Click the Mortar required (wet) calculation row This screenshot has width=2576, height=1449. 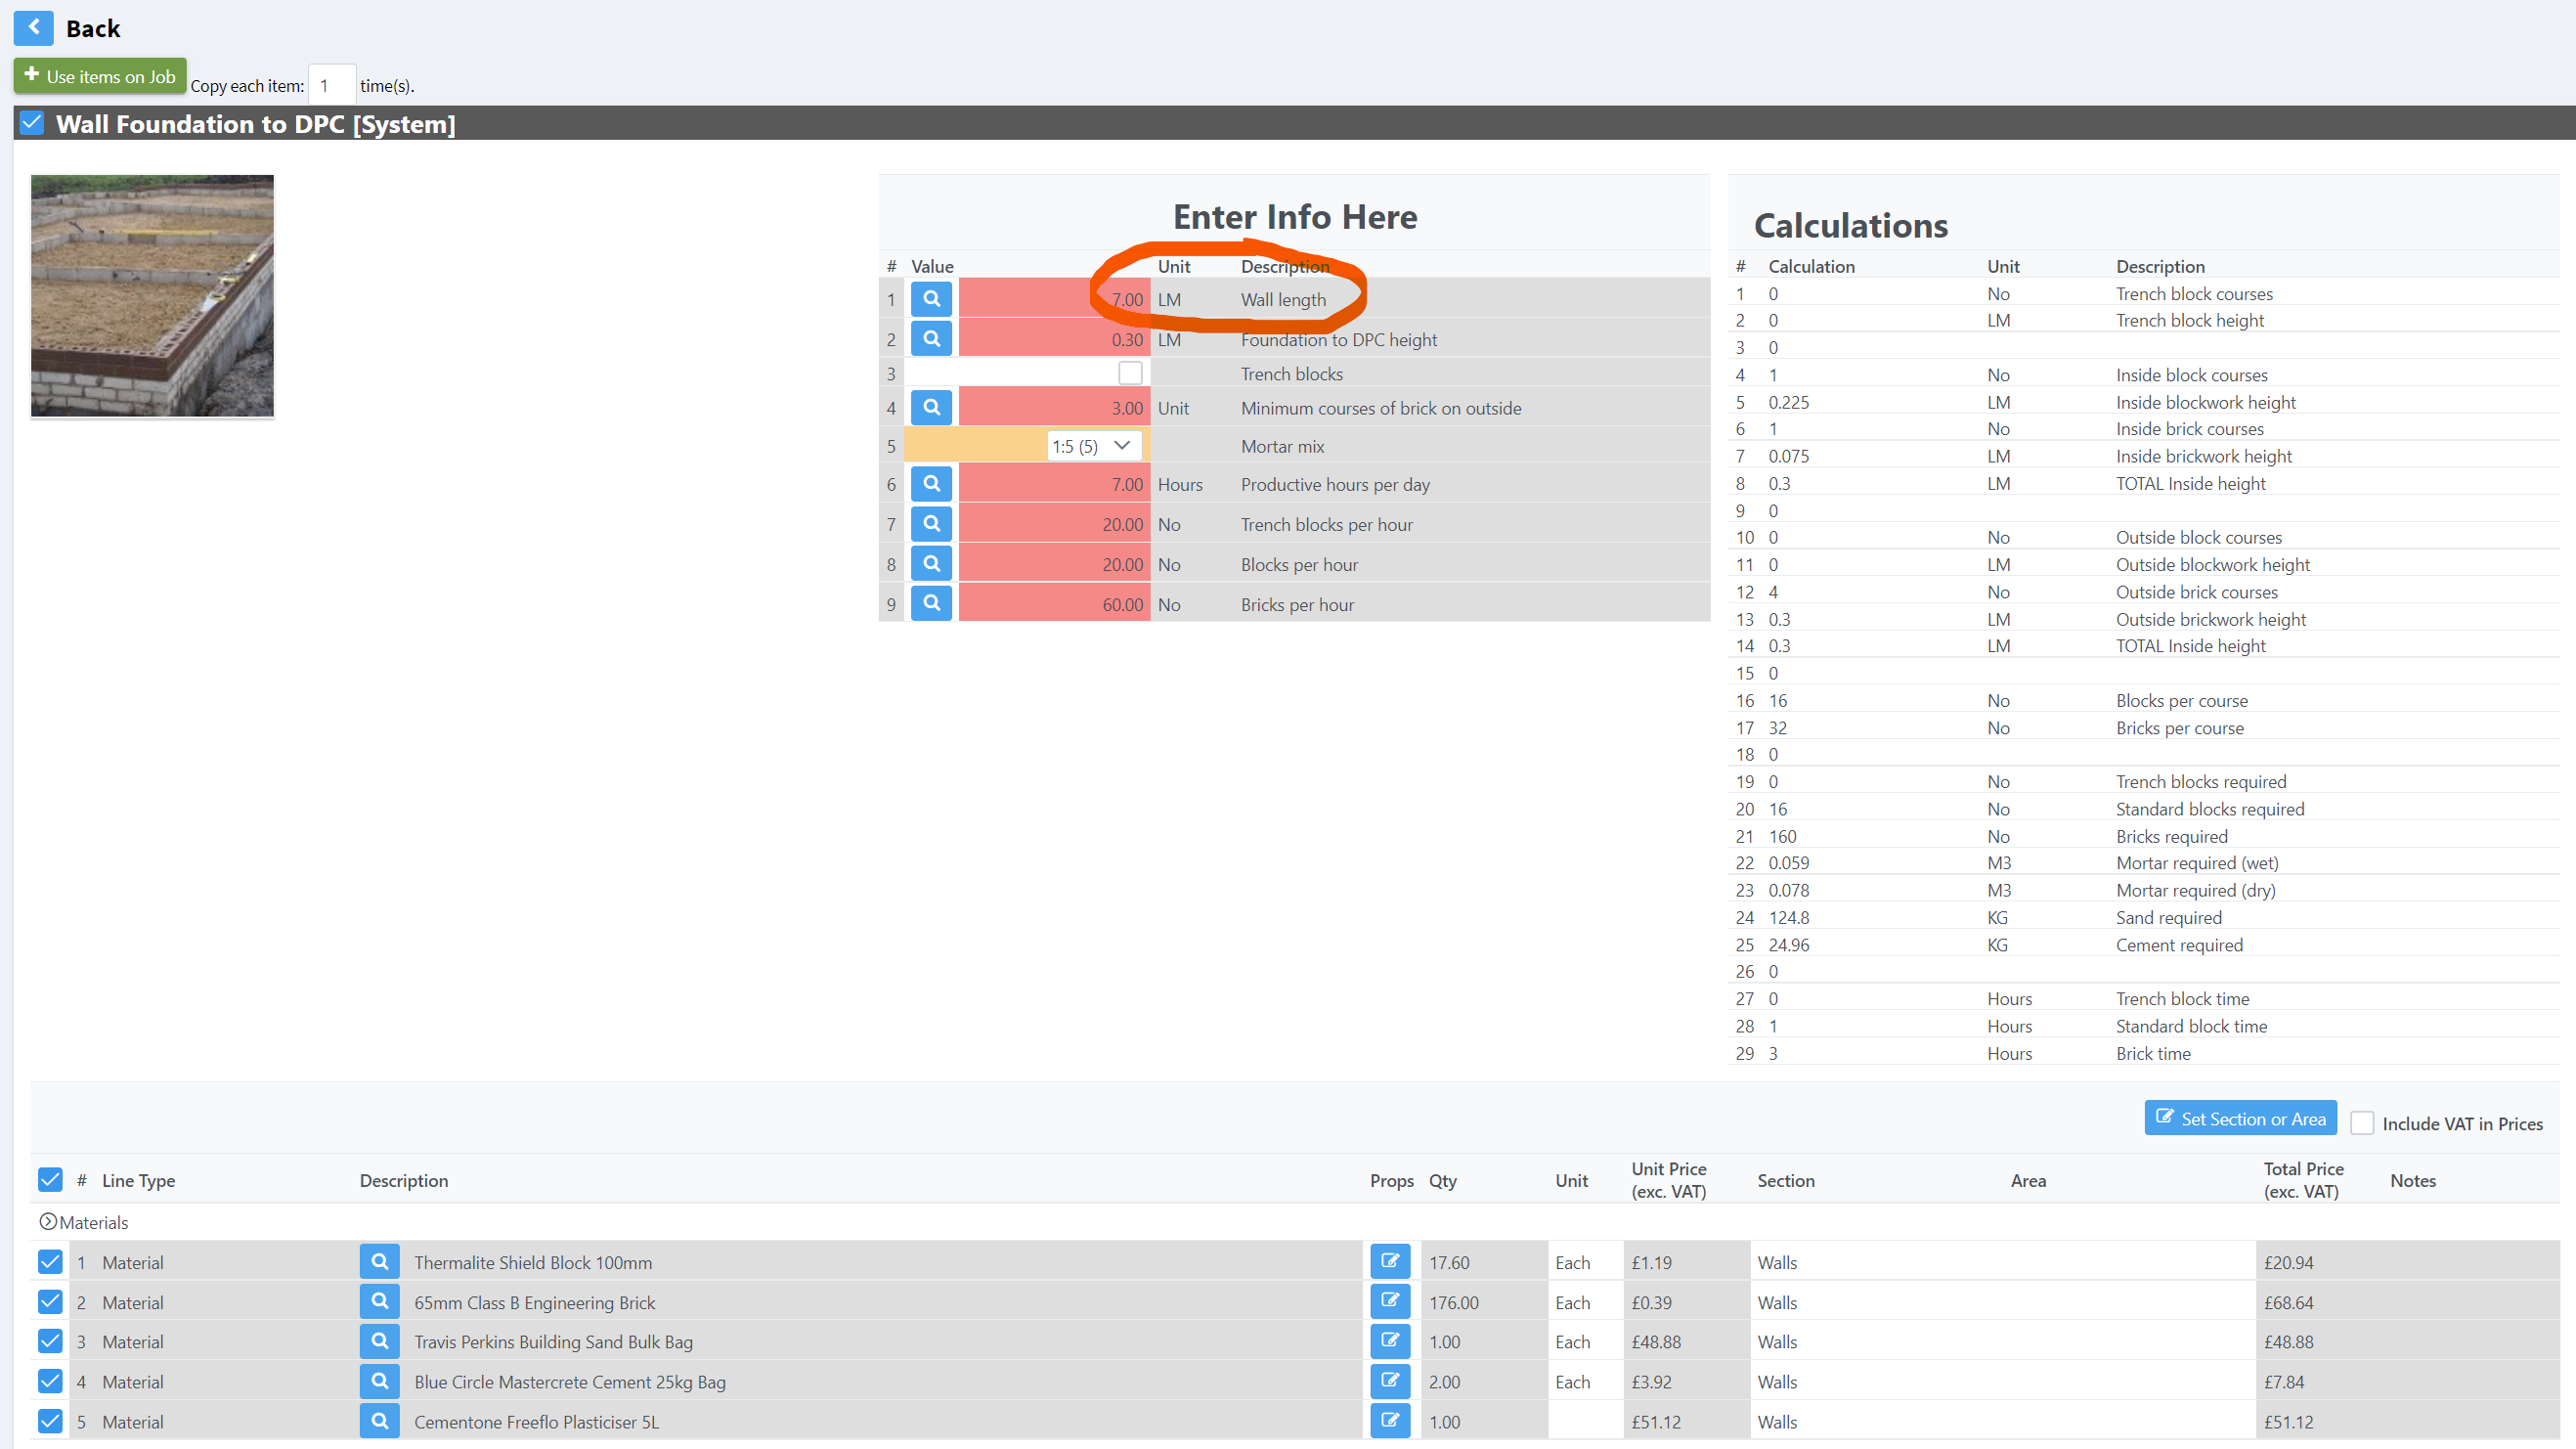click(2143, 862)
